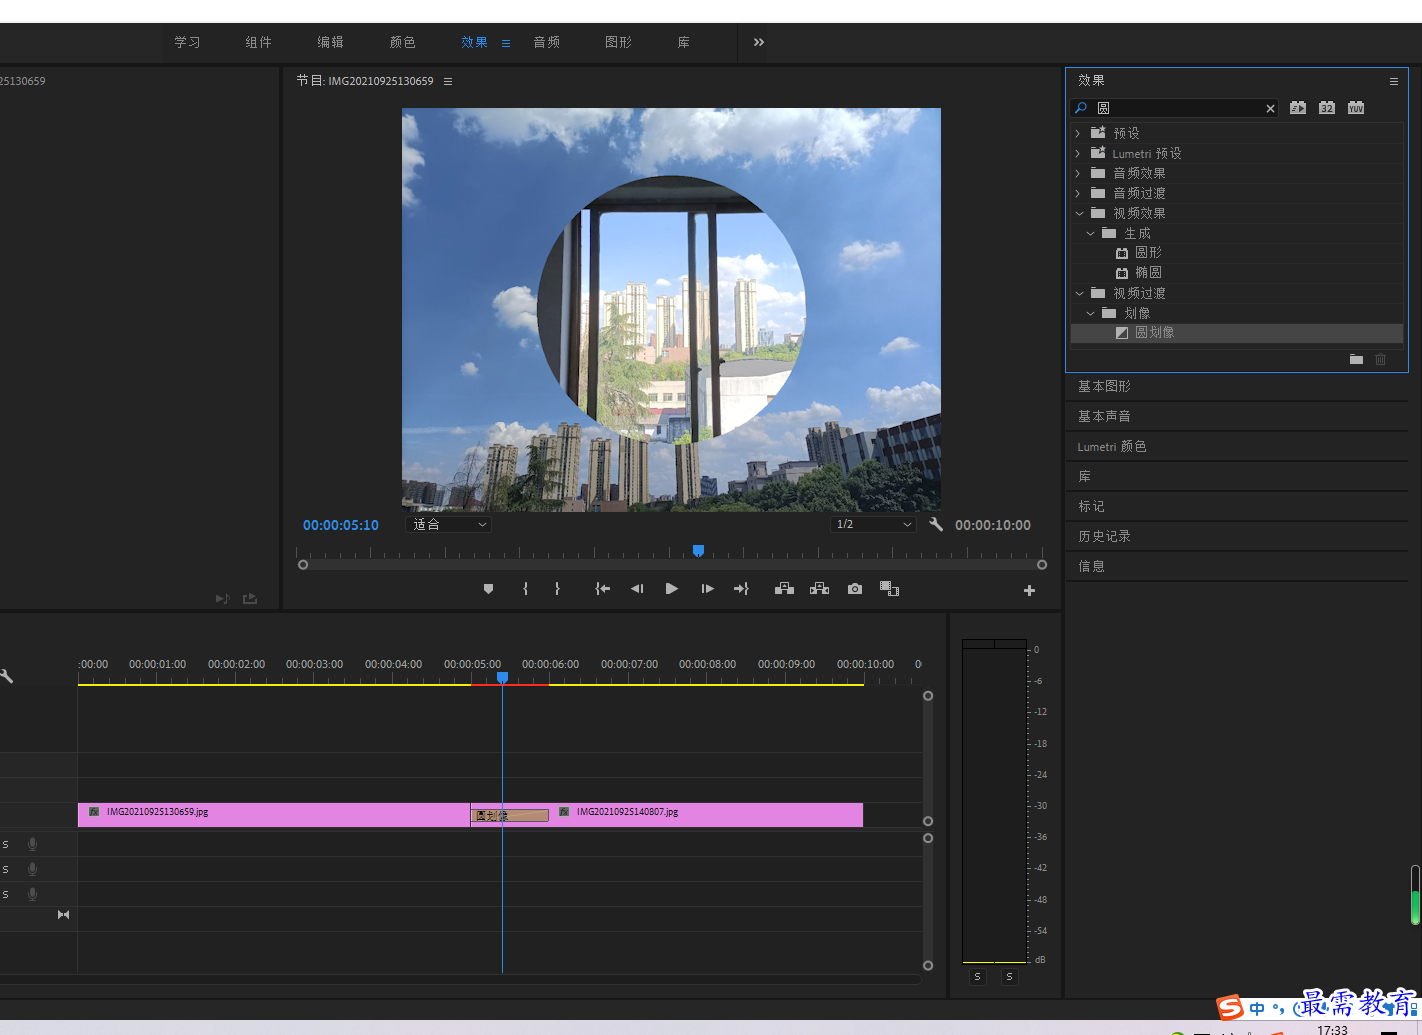Open the 信息 panel

point(1091,566)
